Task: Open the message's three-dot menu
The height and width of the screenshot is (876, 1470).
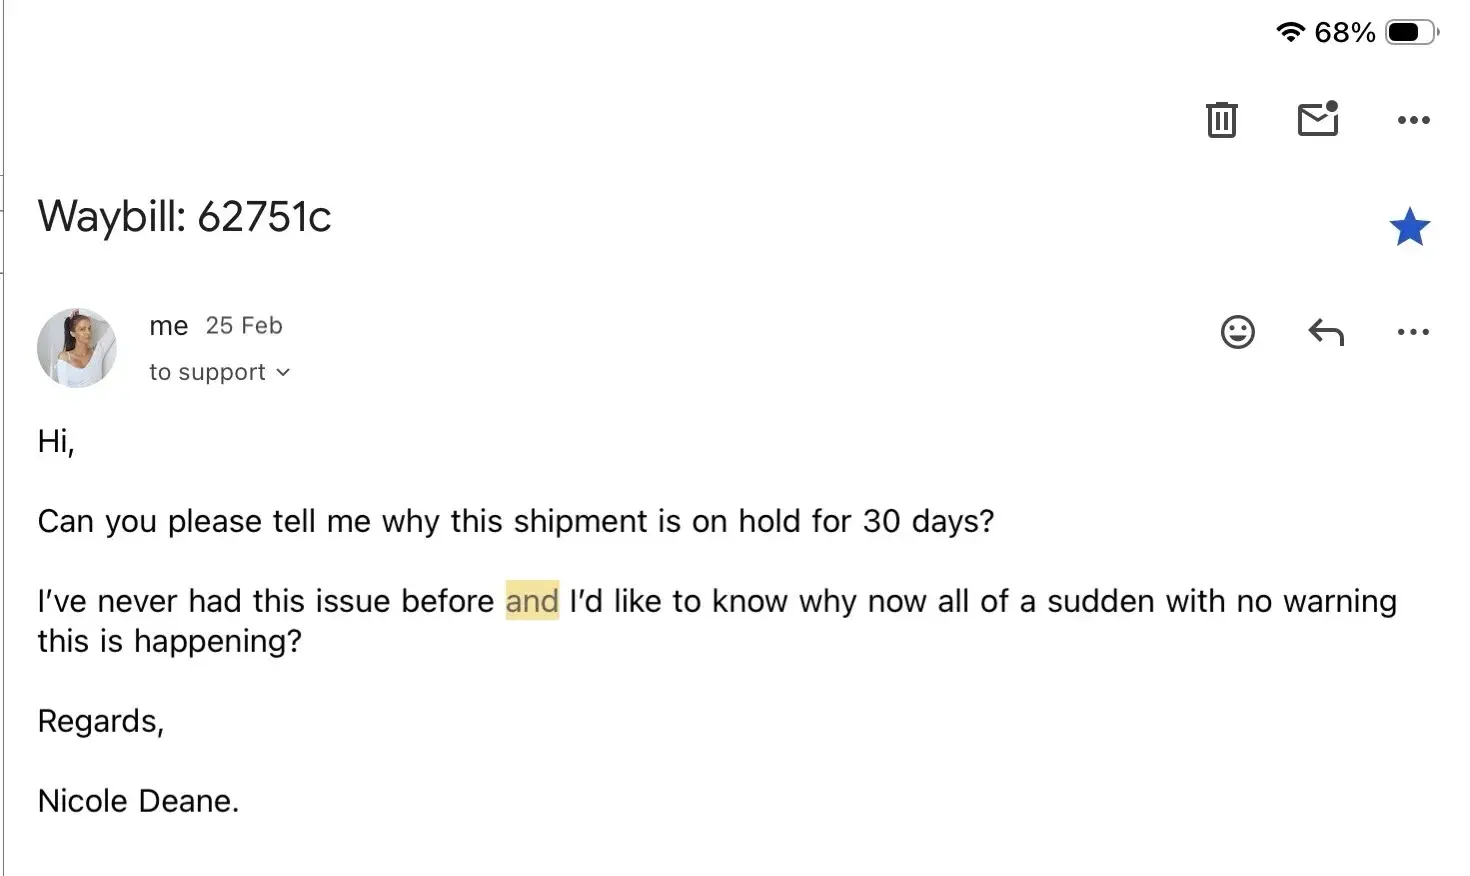Action: pyautogui.click(x=1413, y=332)
